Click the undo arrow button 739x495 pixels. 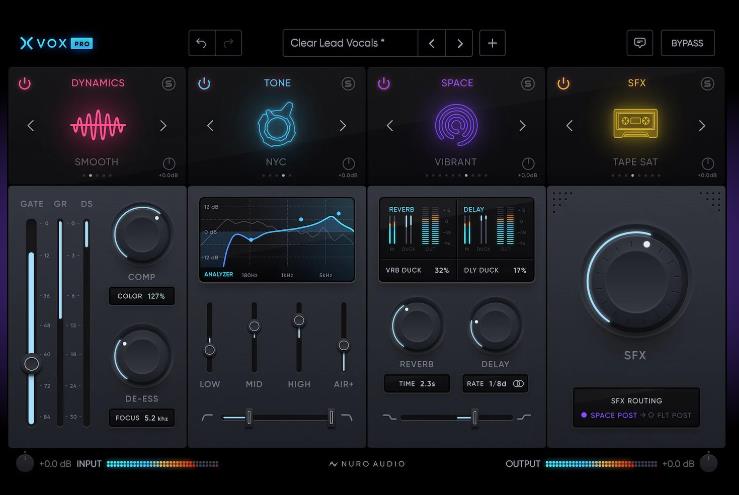201,43
